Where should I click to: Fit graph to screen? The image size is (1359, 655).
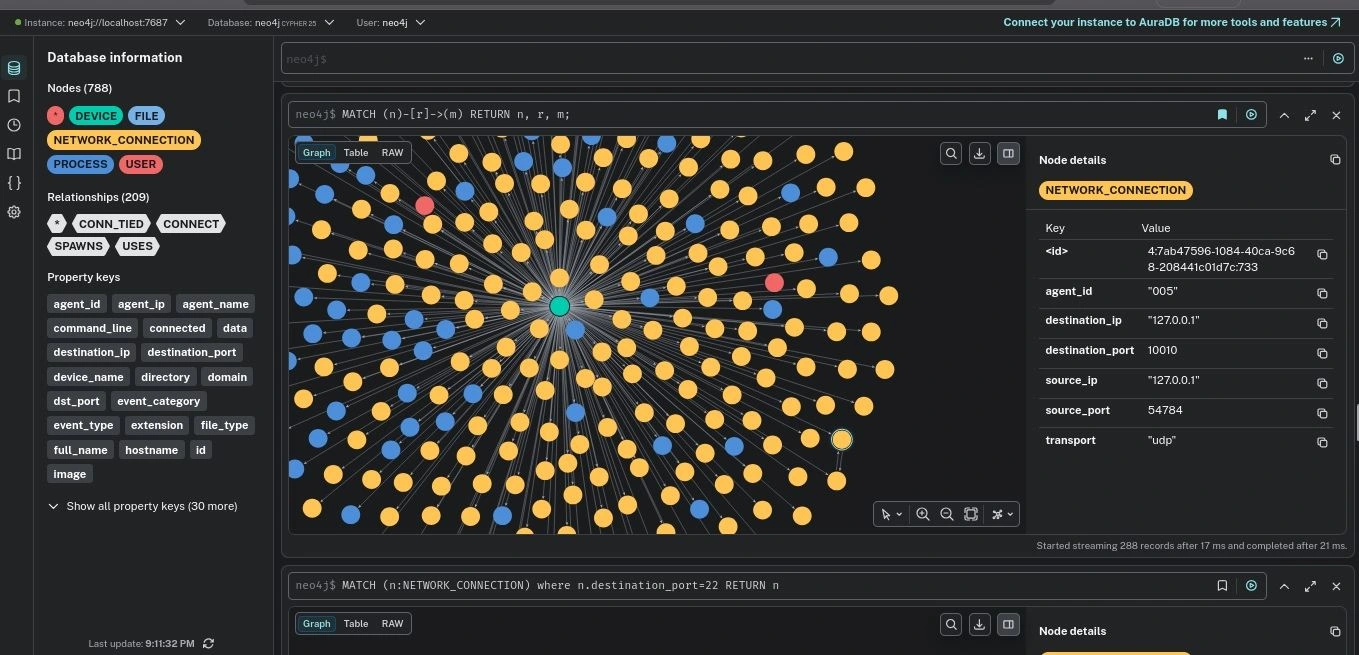pos(971,514)
